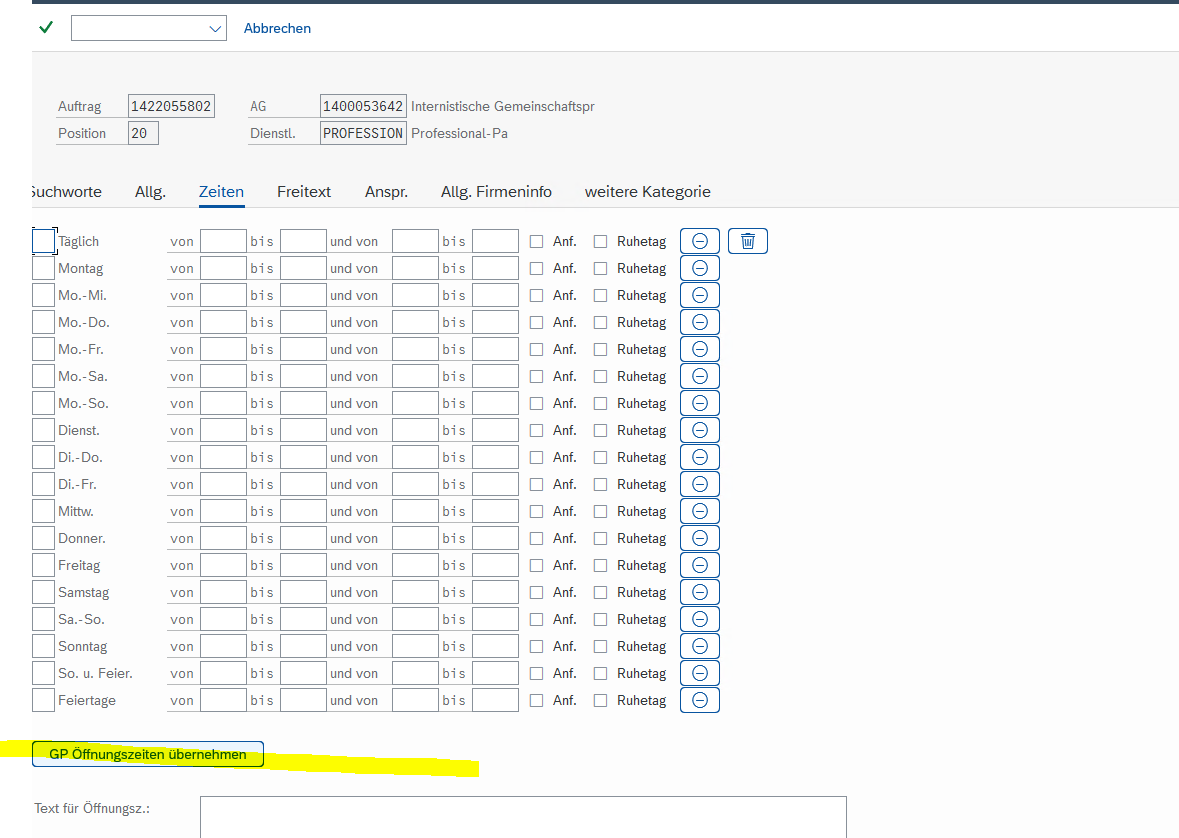This screenshot has height=838, width=1179.
Task: Click the Dienstl. field PROFESSION
Action: pos(363,133)
